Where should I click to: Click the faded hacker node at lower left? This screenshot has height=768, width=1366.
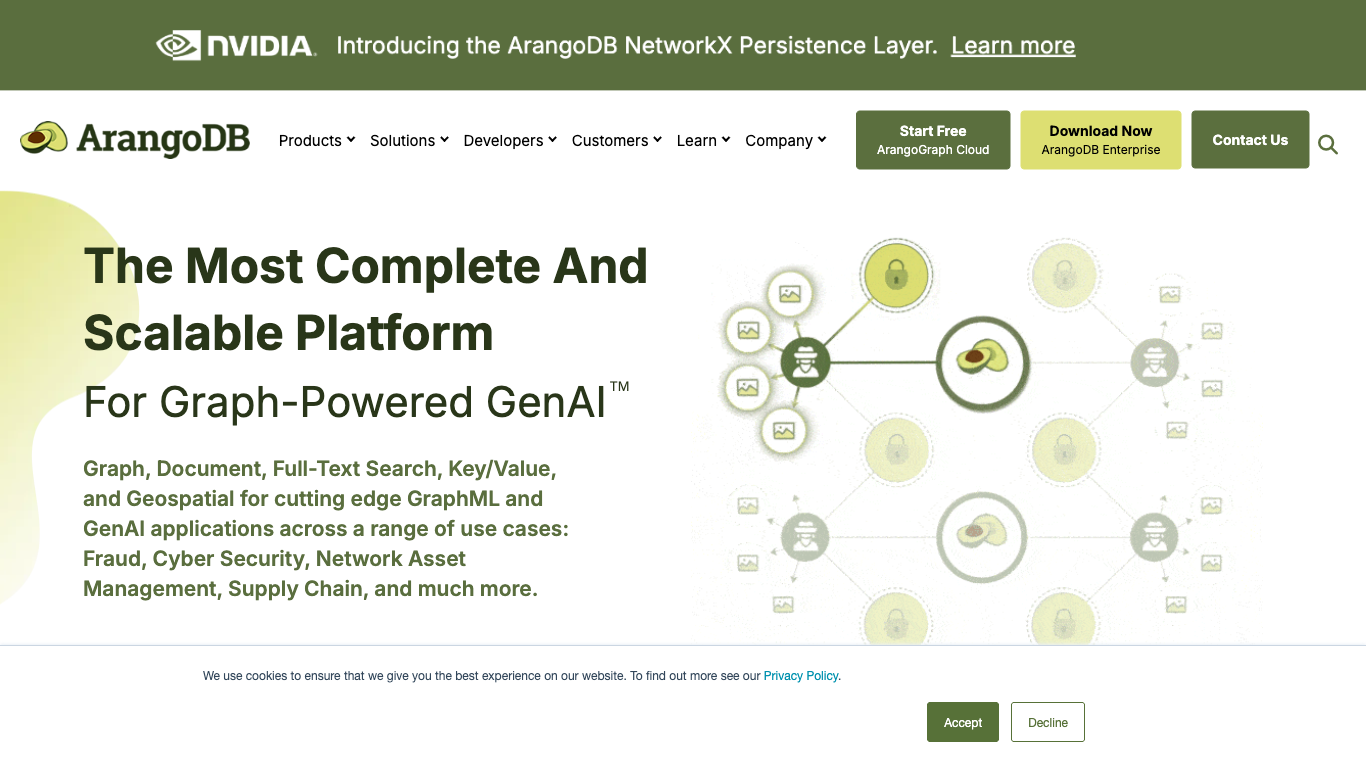pos(806,537)
